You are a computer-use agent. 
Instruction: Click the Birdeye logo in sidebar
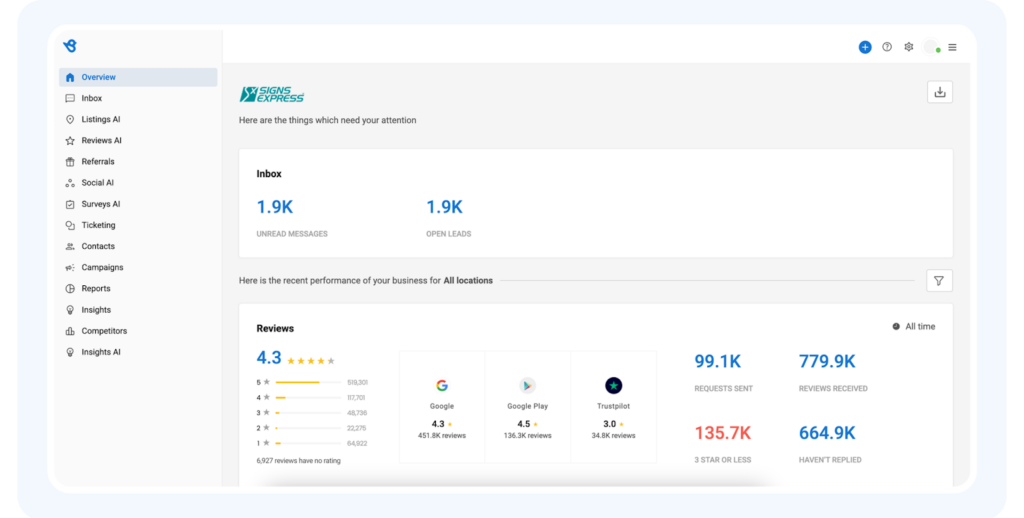coord(69,46)
